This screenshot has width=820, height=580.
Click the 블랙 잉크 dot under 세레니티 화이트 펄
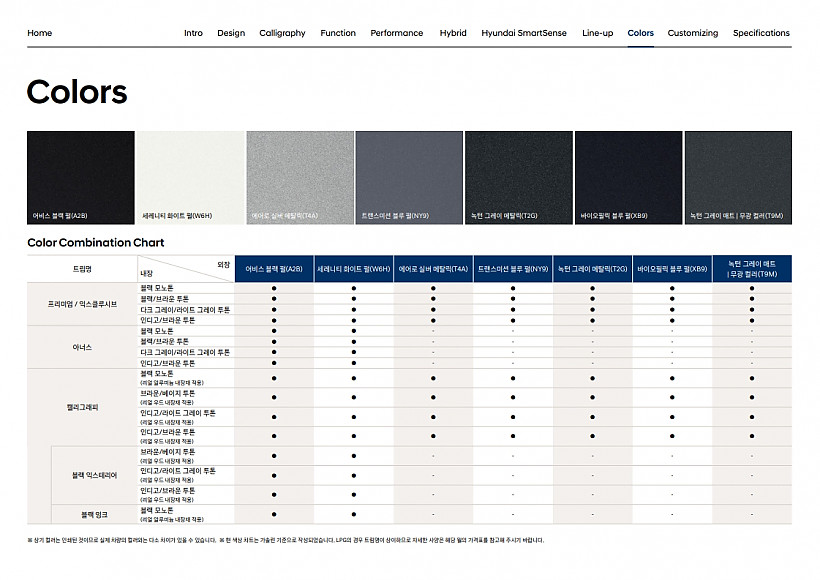[354, 515]
